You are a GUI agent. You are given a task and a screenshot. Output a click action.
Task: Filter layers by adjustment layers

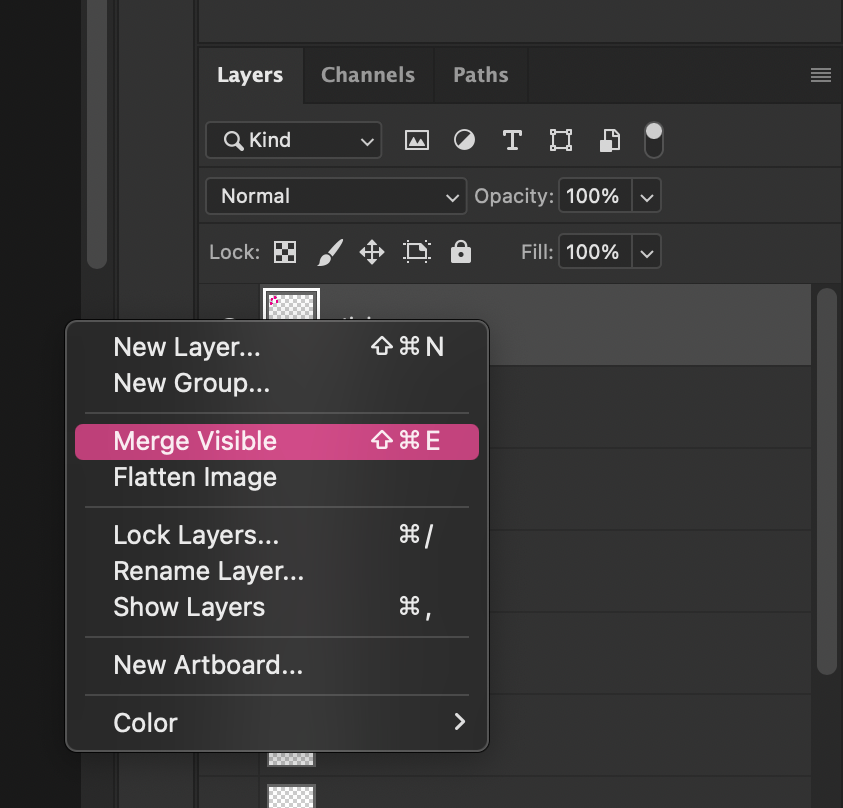click(x=464, y=140)
